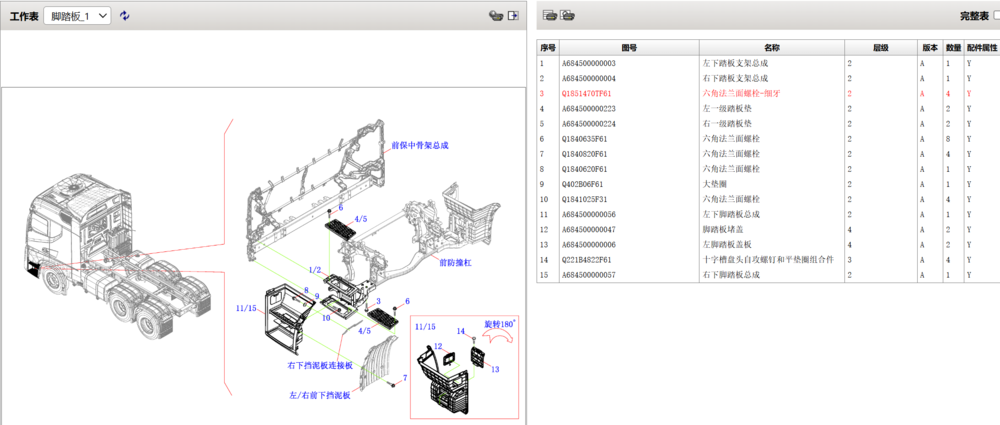Image resolution: width=1000 pixels, height=425 pixels.
Task: Select part number Q1840635F61
Action: coord(584,138)
